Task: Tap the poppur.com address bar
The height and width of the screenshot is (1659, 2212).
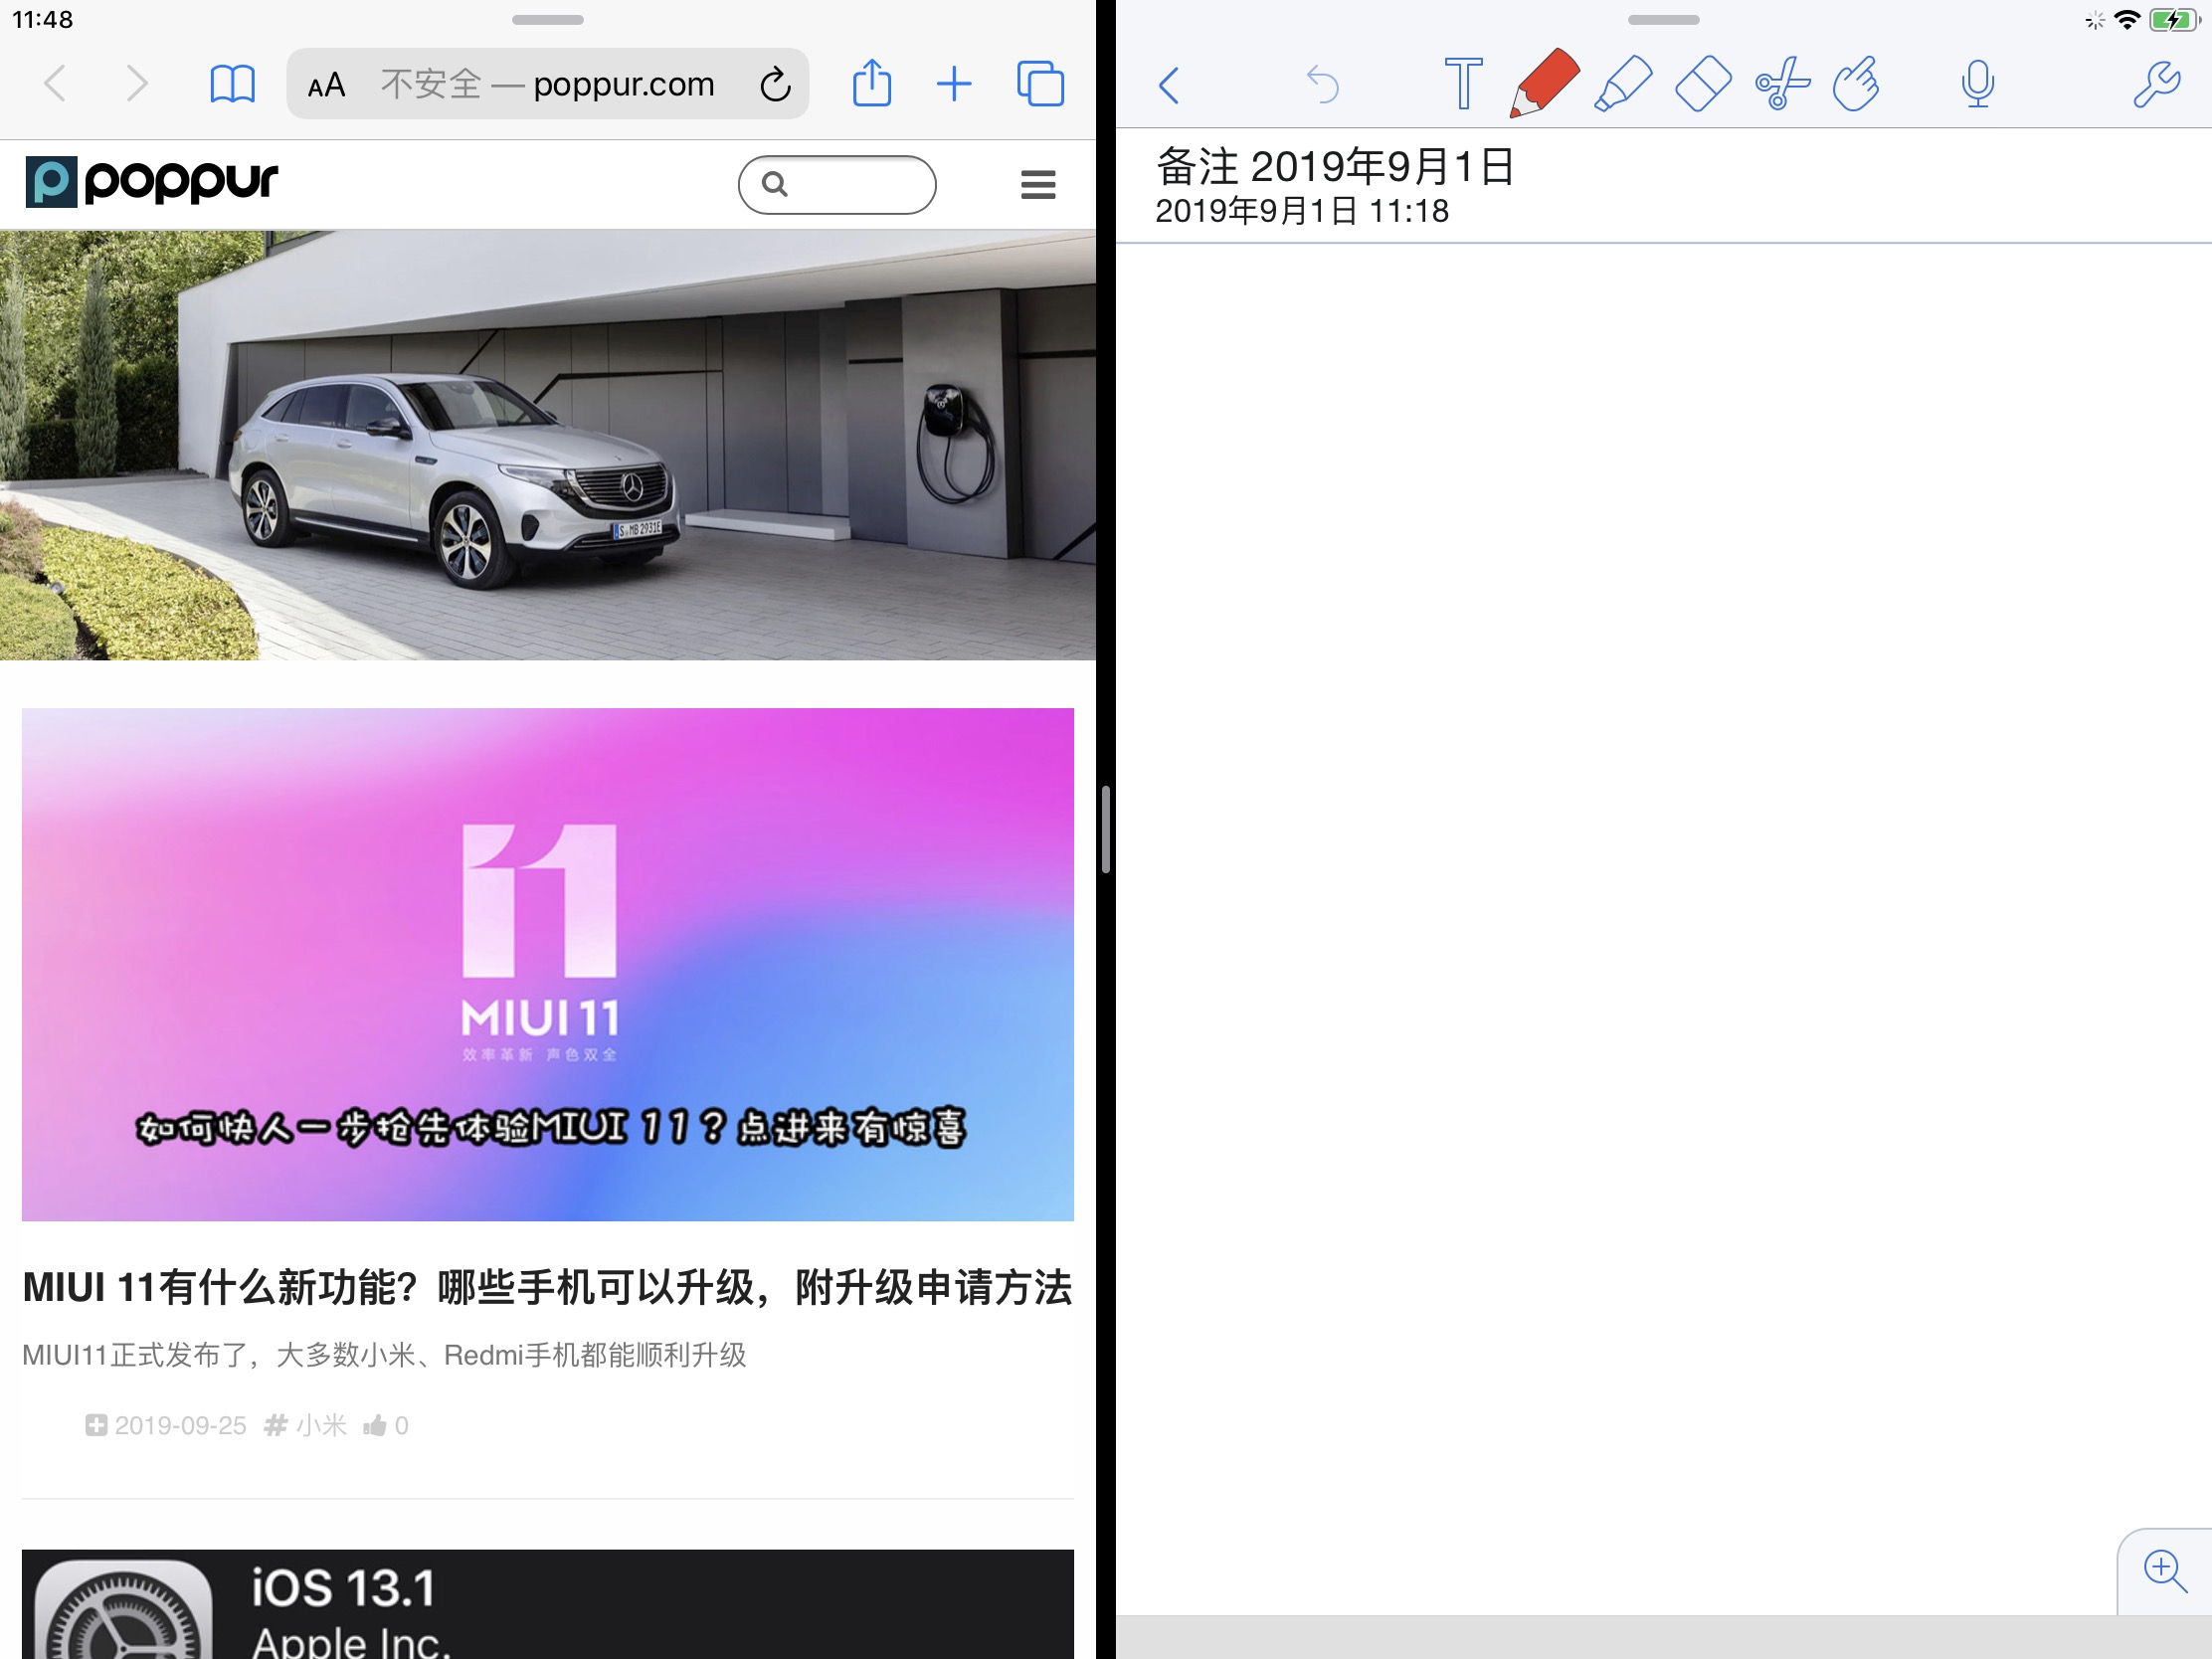Action: tap(547, 84)
